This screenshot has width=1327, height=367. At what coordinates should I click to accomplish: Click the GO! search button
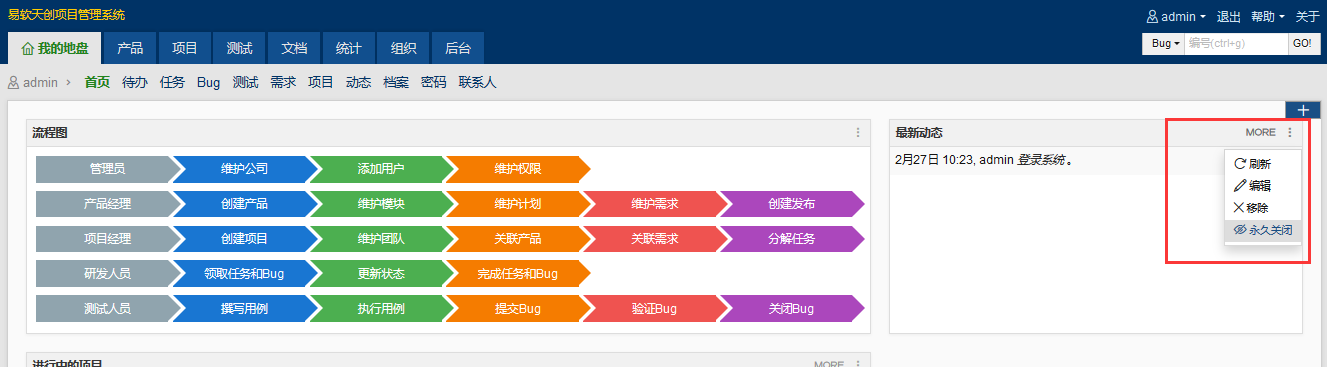point(1302,43)
